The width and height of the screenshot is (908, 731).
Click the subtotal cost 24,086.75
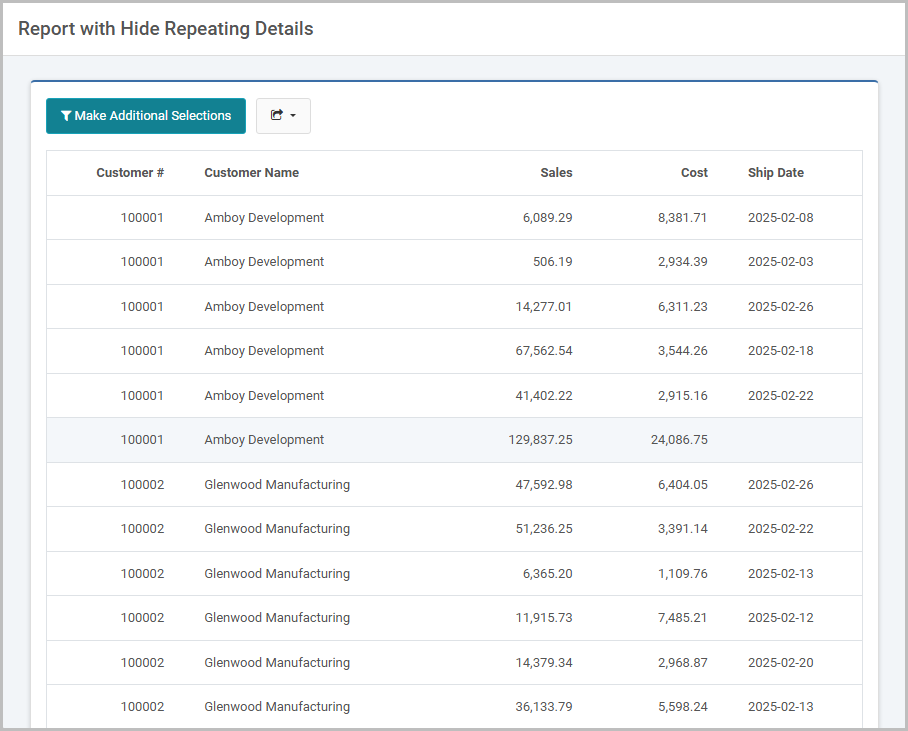[679, 440]
